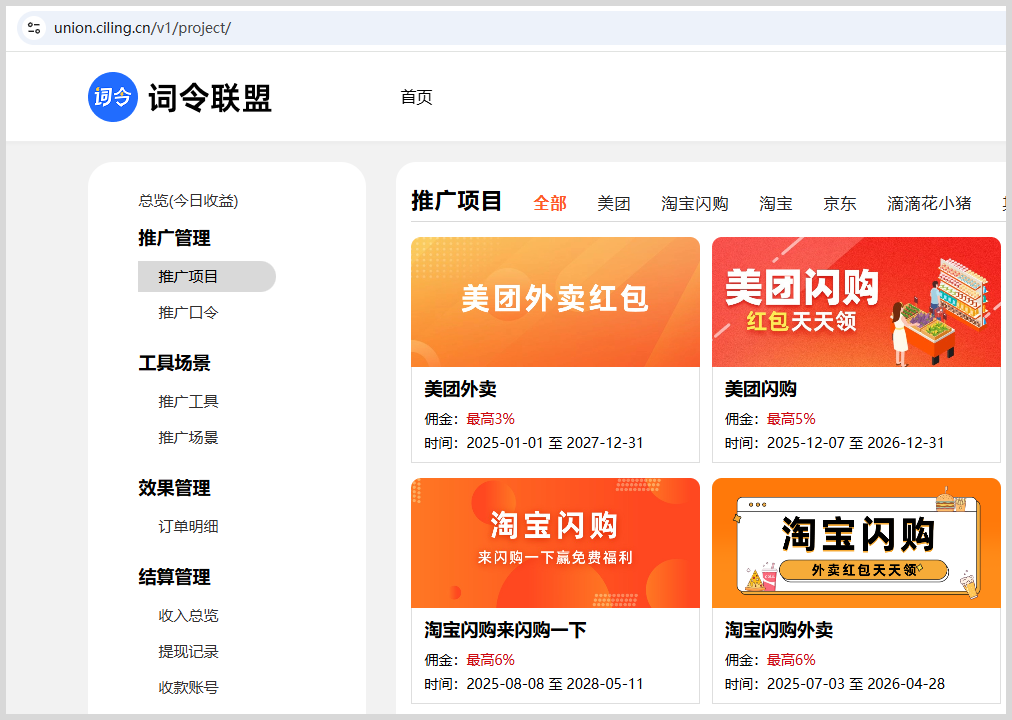Viewport: 1012px width, 720px height.
Task: Click the 工具场景 section heading
Action: tap(174, 363)
